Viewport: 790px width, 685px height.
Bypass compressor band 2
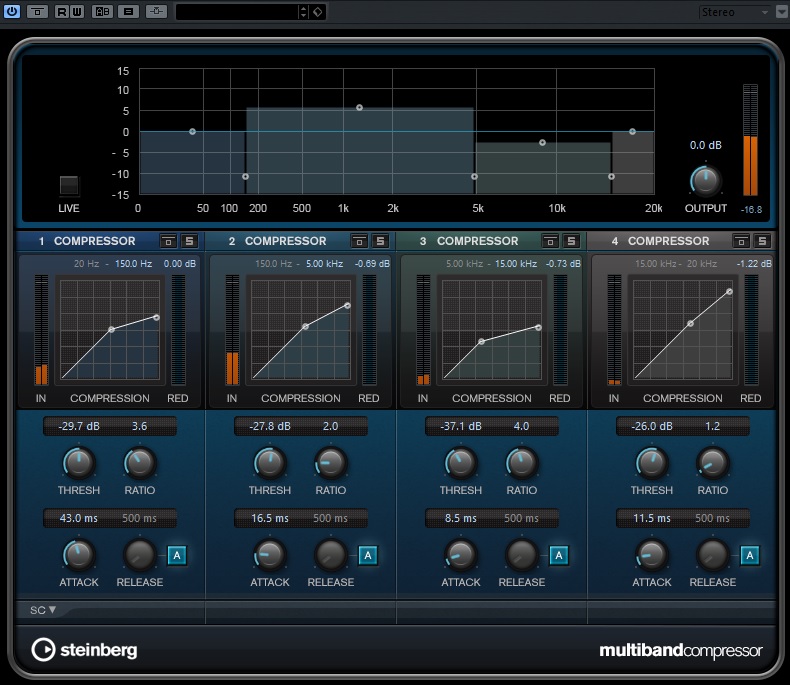(360, 241)
